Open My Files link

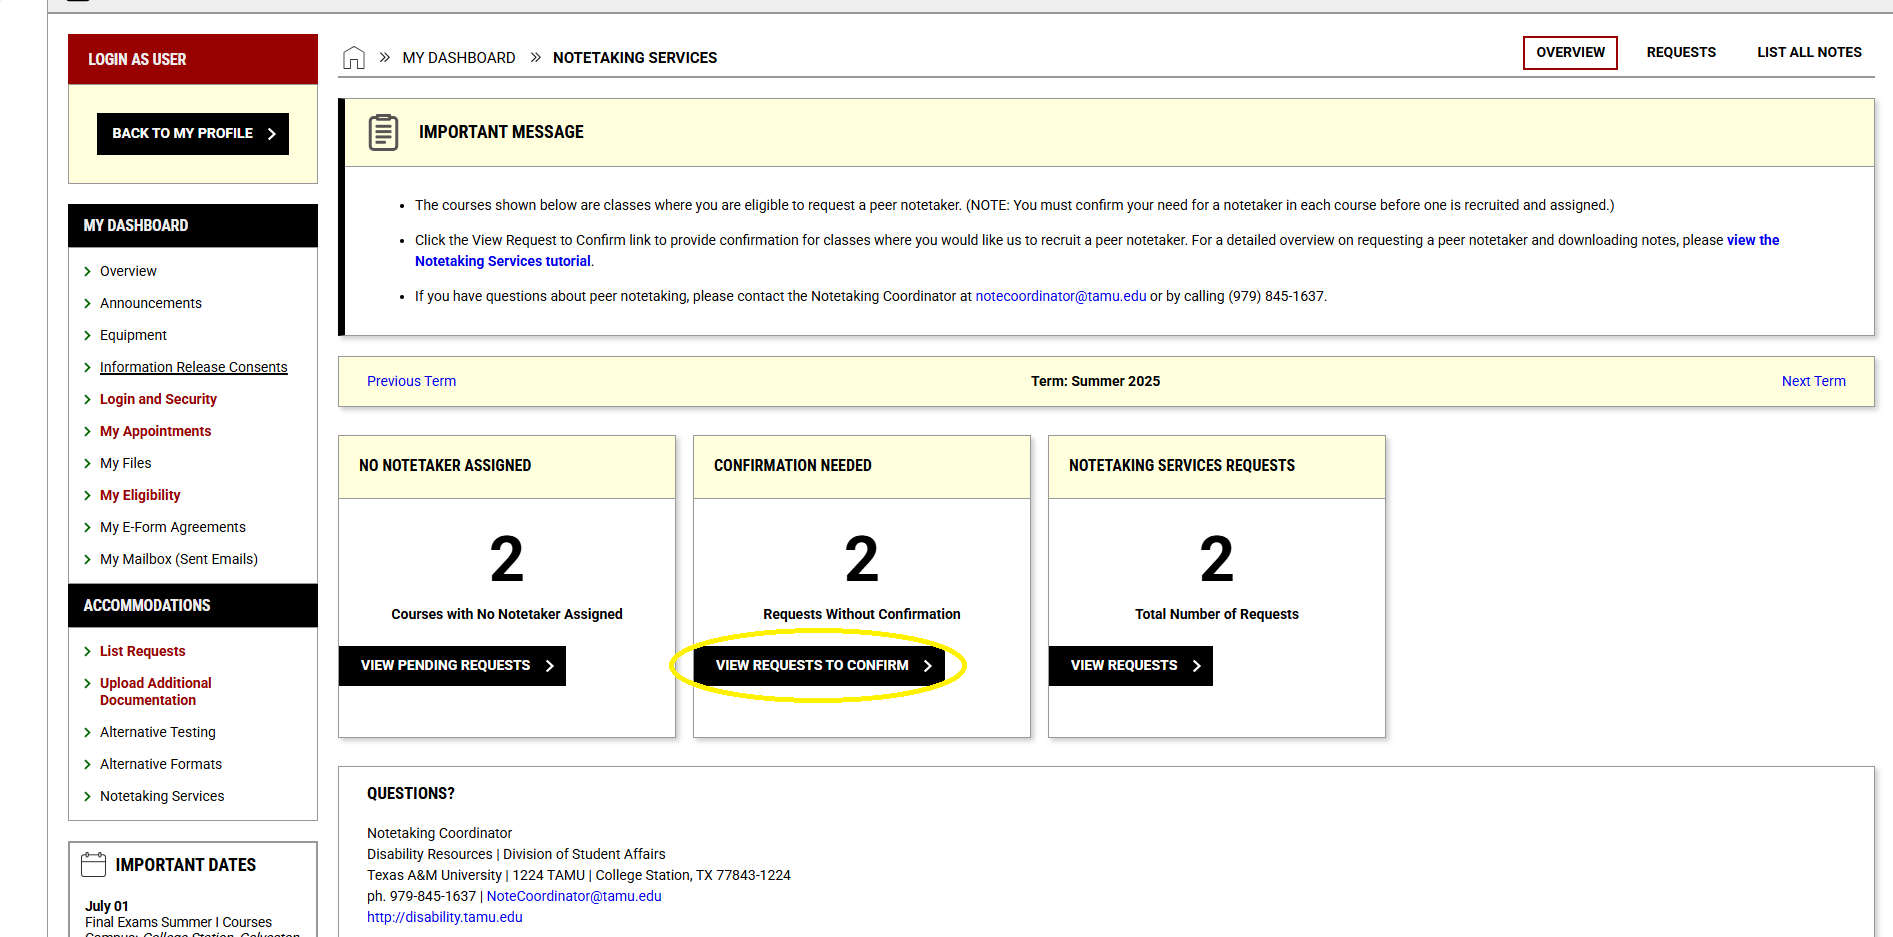coord(125,463)
